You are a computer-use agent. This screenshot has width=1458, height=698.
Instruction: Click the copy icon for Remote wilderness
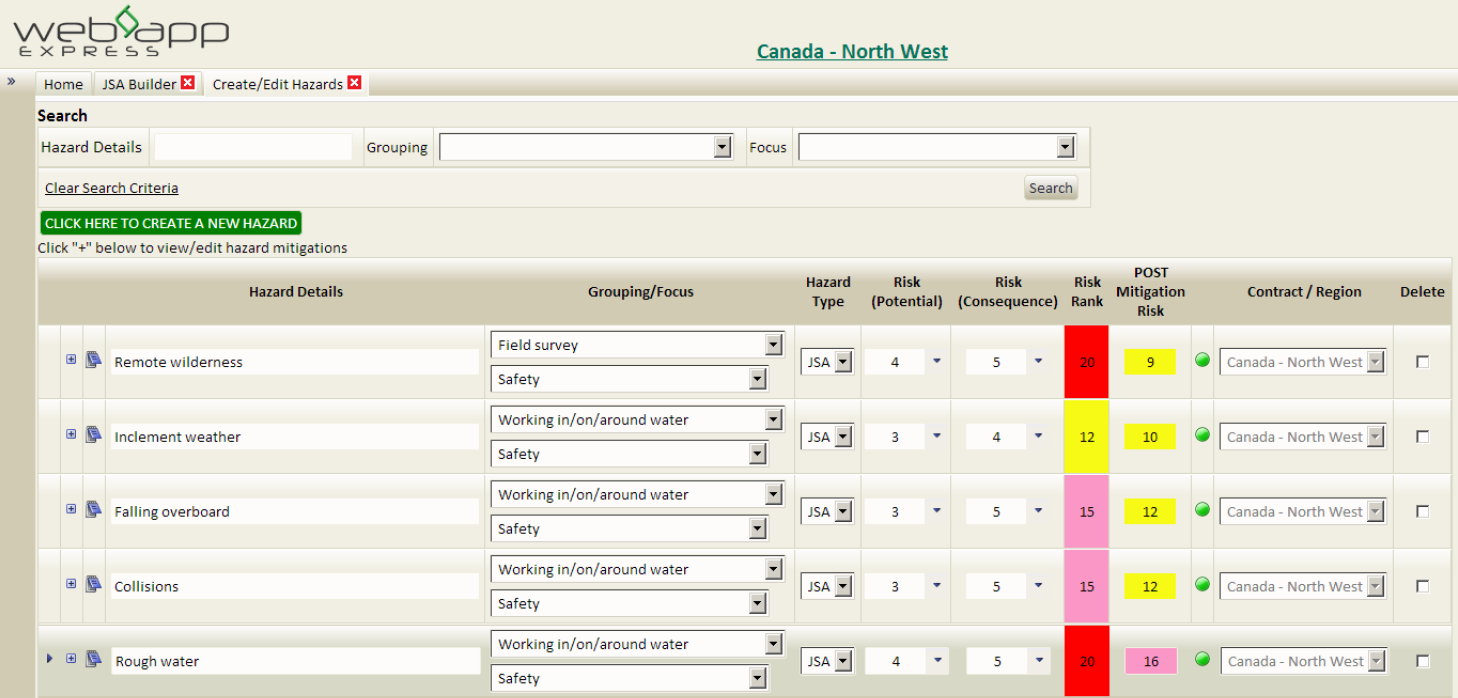93,360
